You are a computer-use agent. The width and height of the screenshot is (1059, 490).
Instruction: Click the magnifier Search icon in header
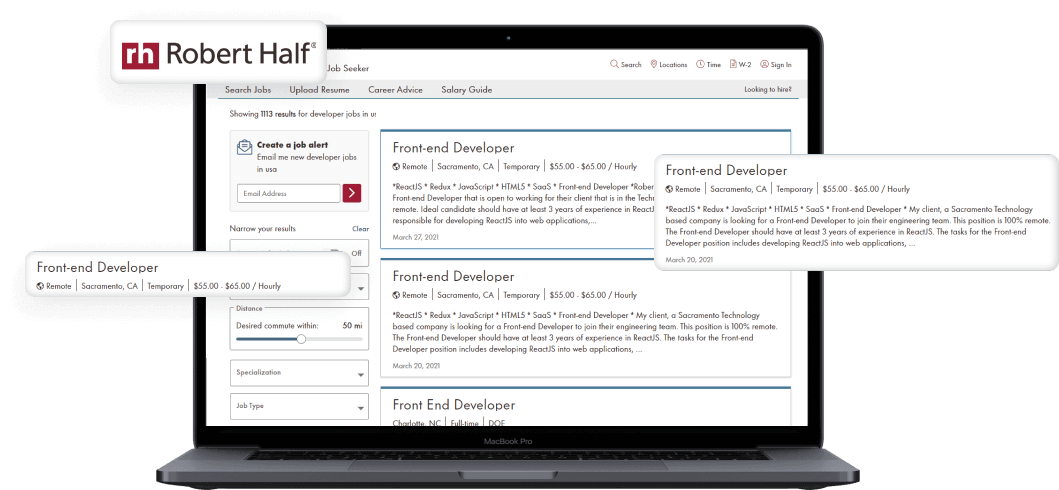point(614,64)
